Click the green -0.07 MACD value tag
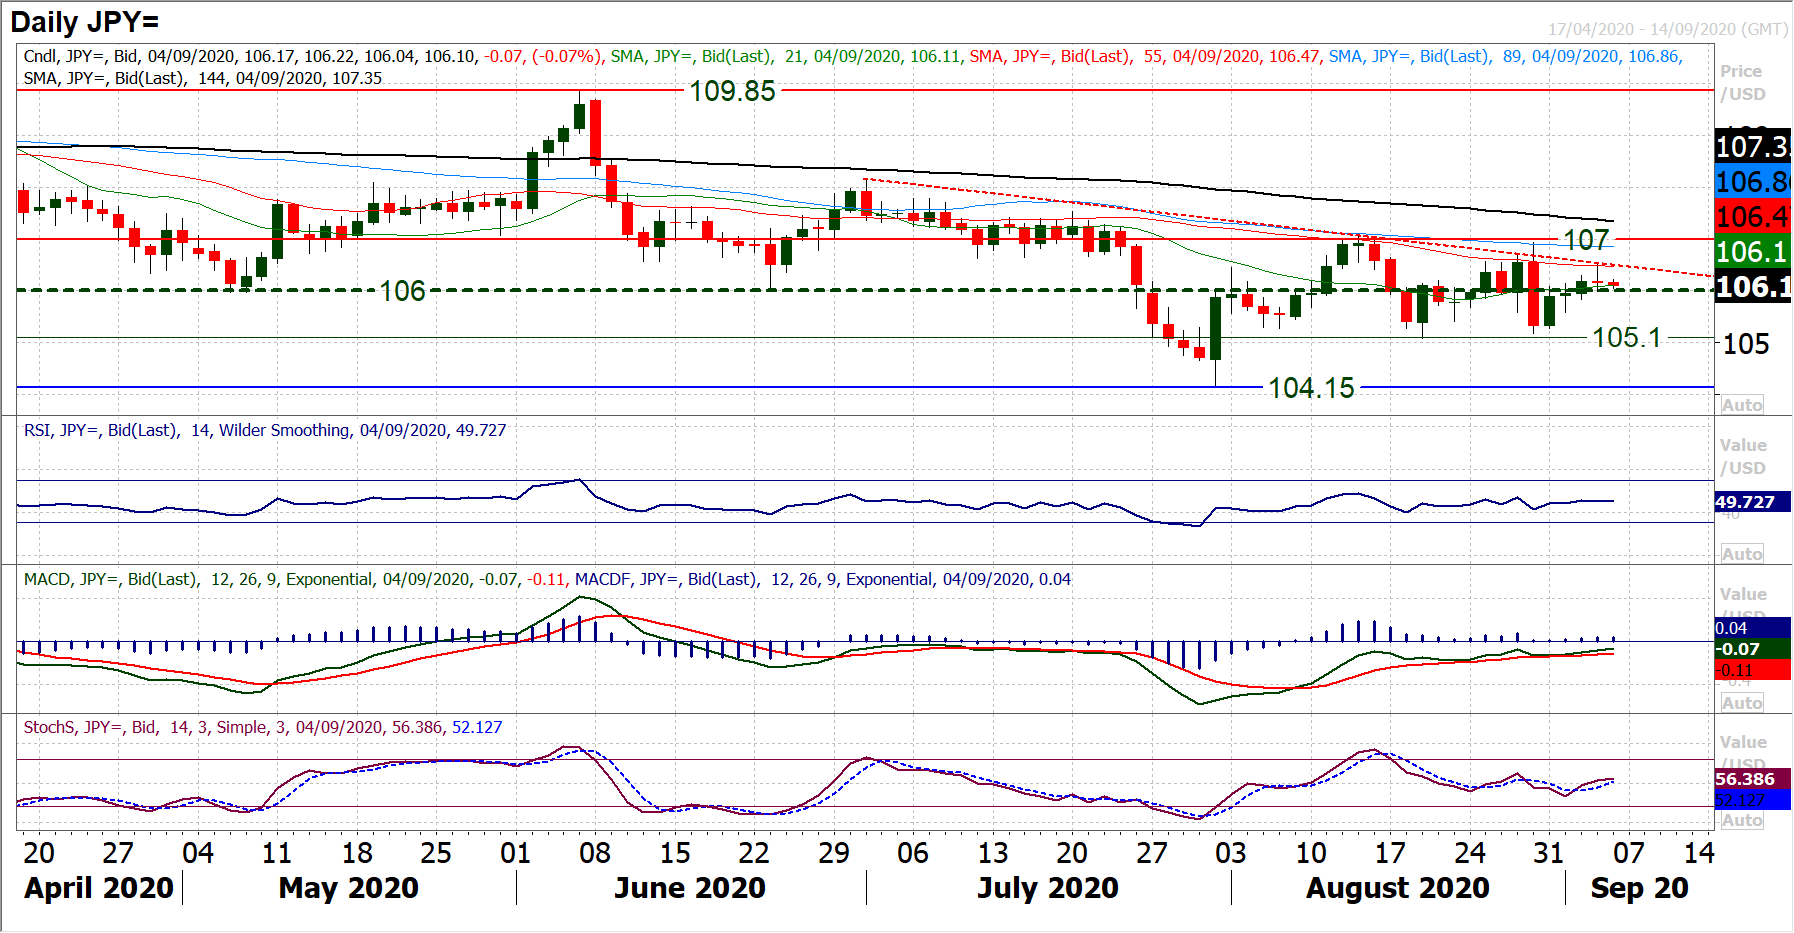Screen dimensions: 1794x933 tap(1750, 649)
